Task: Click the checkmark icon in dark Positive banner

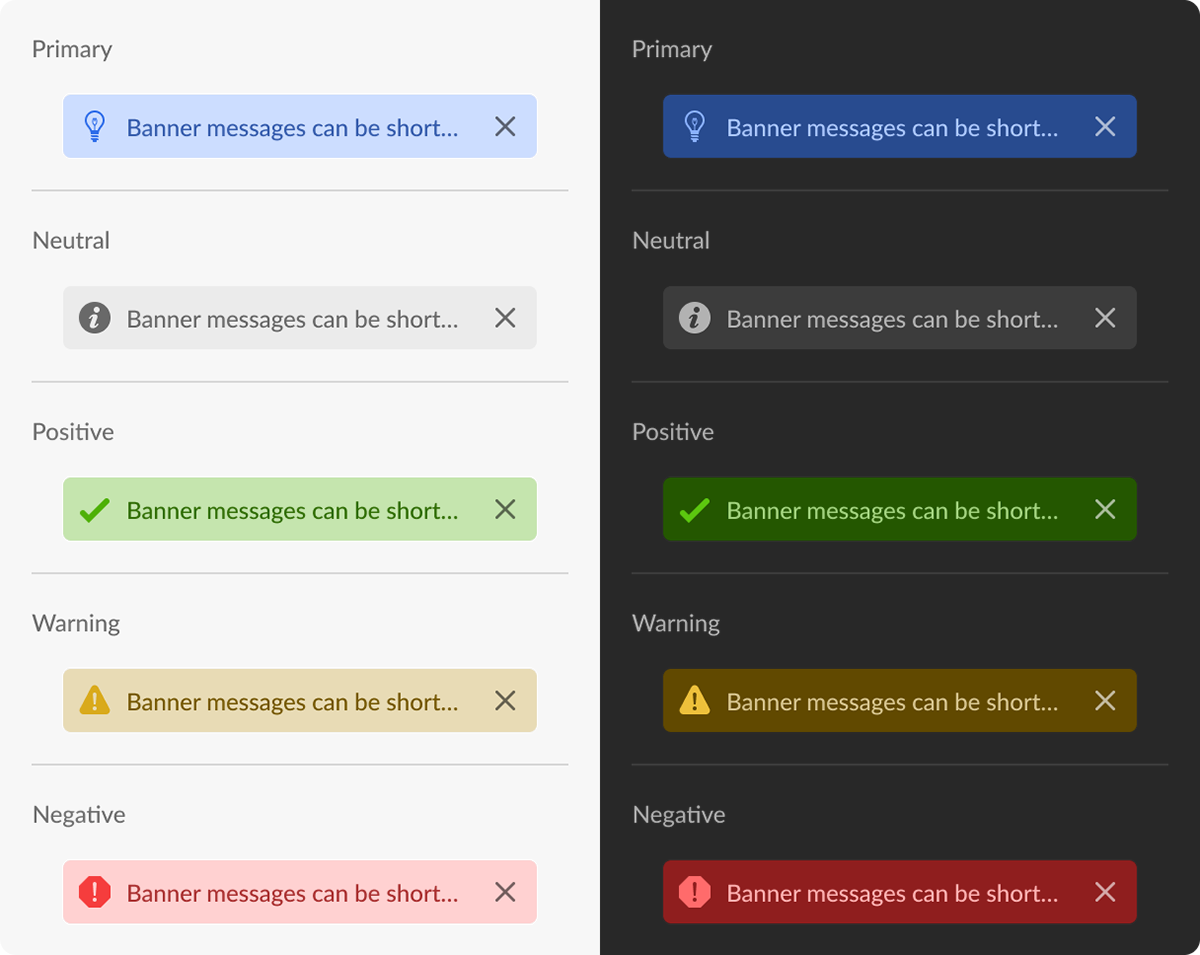Action: click(694, 510)
